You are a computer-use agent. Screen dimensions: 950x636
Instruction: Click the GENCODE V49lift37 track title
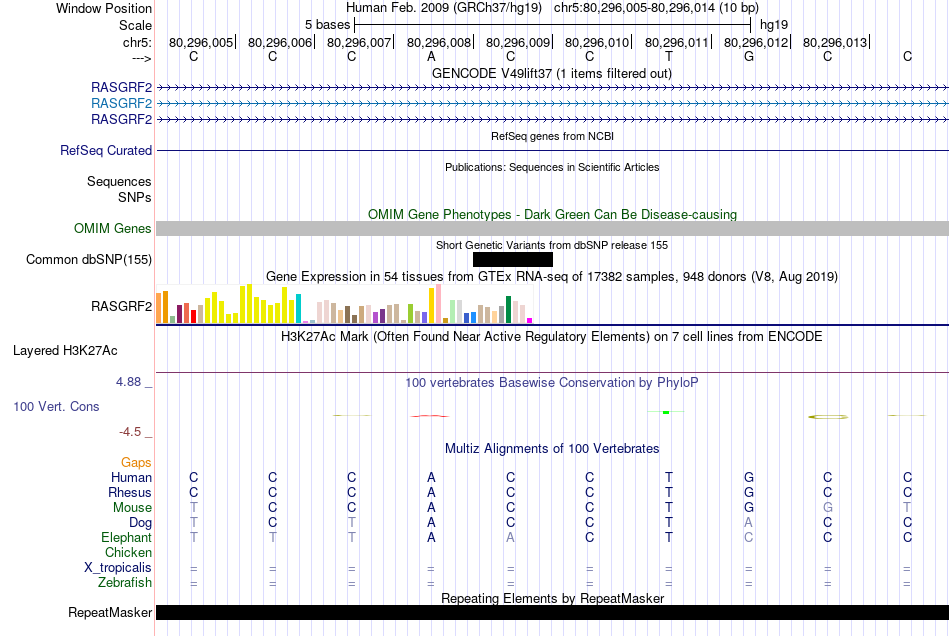[x=551, y=73]
